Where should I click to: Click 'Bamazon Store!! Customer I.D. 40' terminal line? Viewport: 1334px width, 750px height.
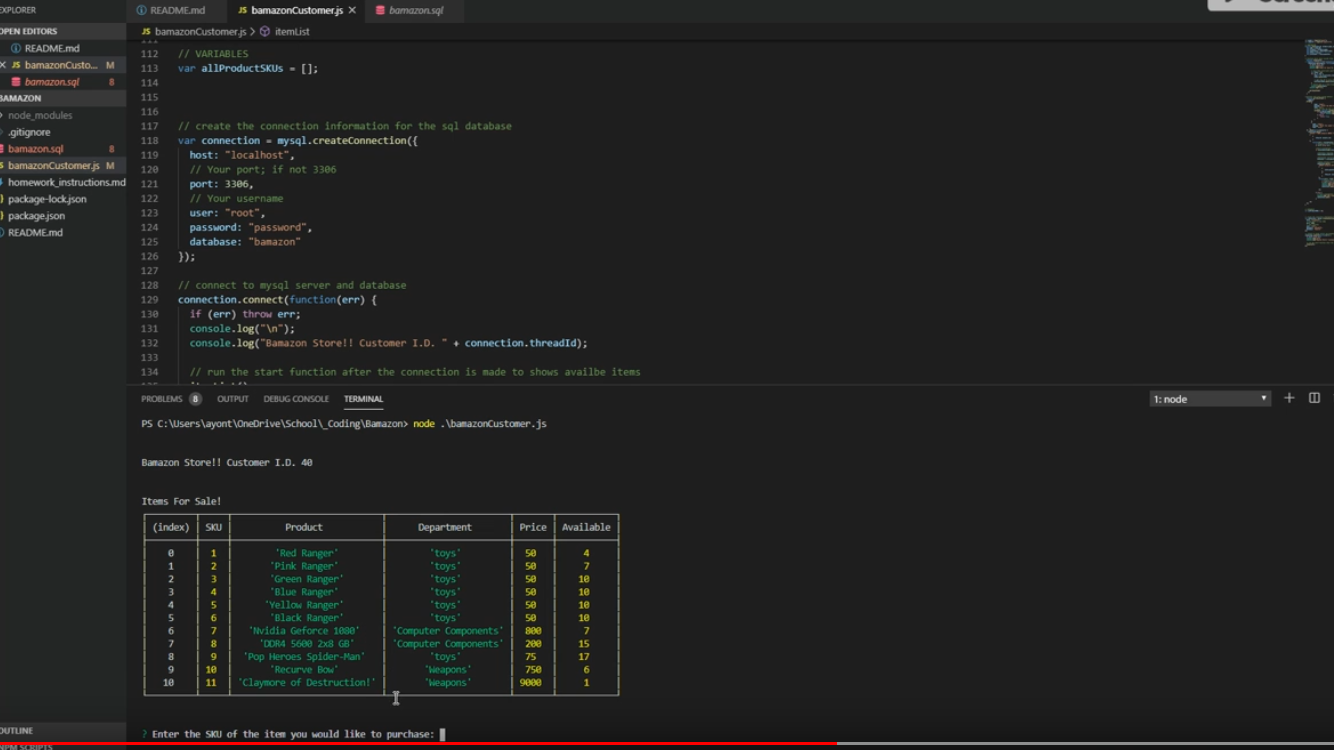point(227,463)
